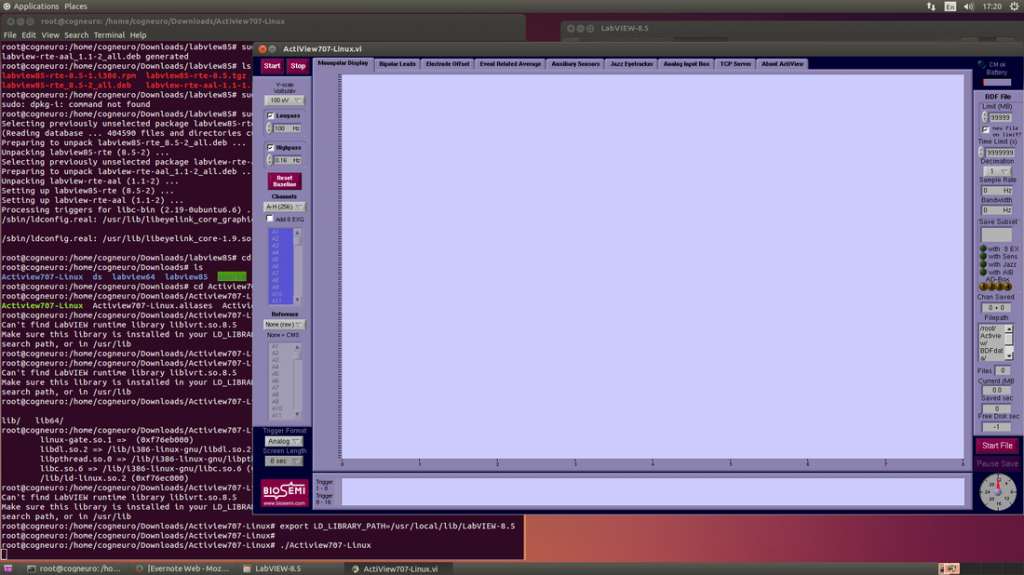Open the Channels A-H (256) dropdown
This screenshot has width=1024, height=575.
point(285,206)
